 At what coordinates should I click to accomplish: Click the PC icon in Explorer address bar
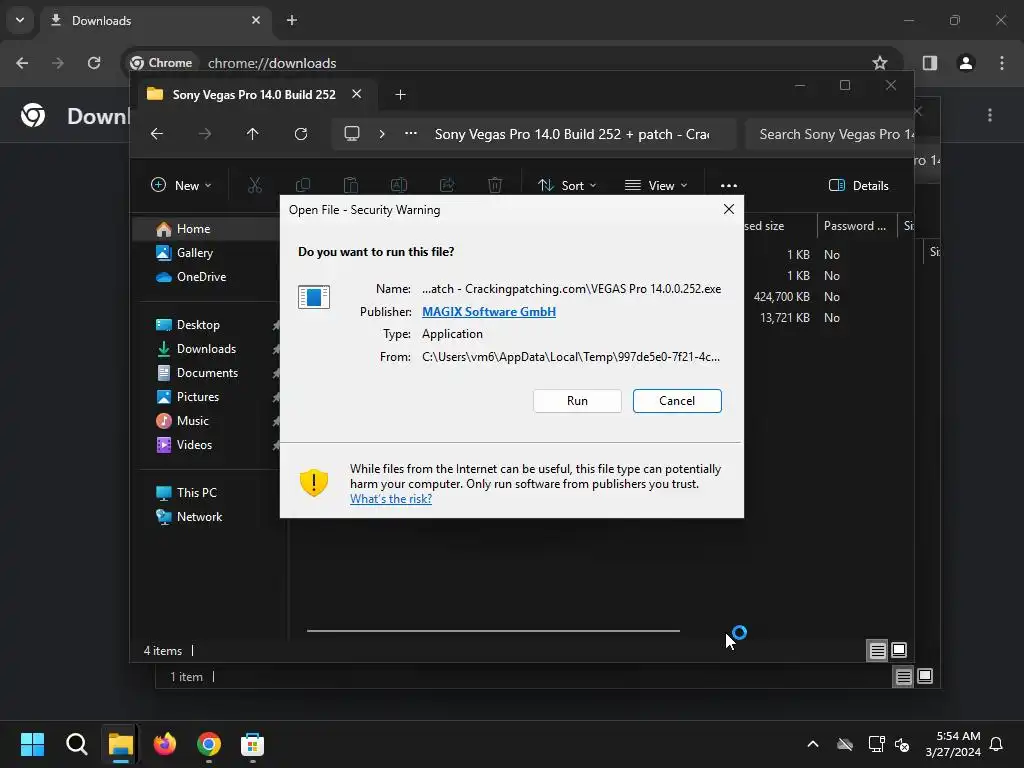tap(352, 134)
